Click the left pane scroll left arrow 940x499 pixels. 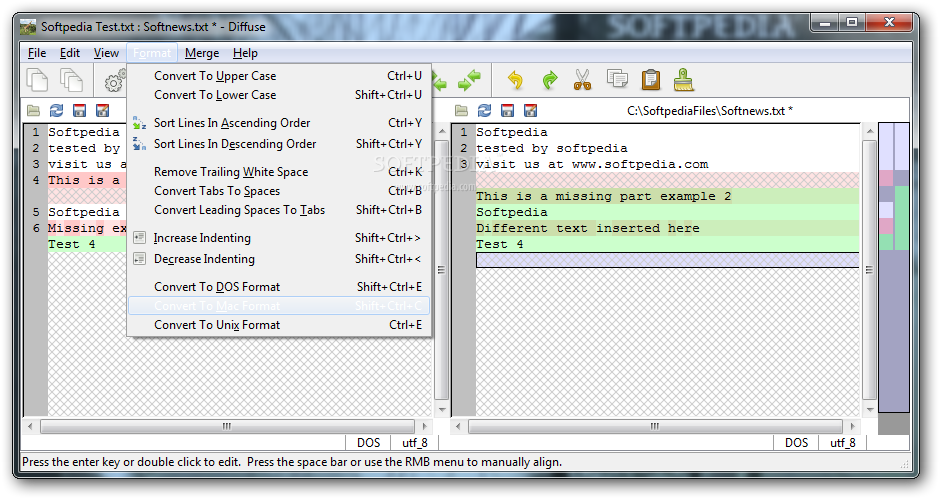point(31,426)
